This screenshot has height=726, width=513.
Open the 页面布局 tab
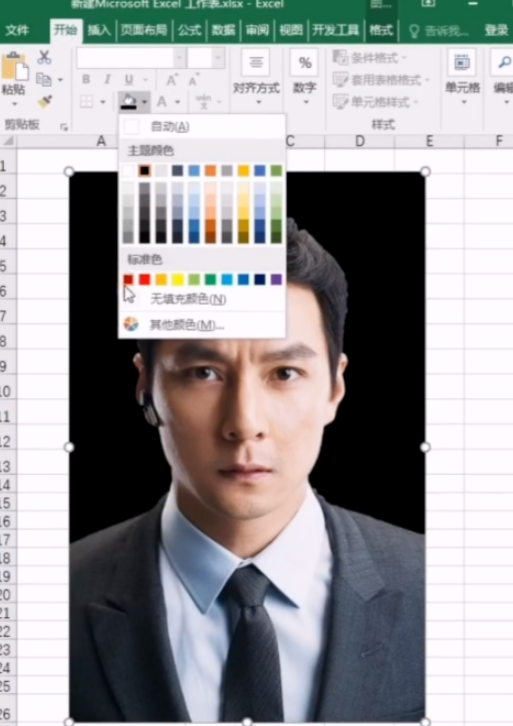[144, 31]
